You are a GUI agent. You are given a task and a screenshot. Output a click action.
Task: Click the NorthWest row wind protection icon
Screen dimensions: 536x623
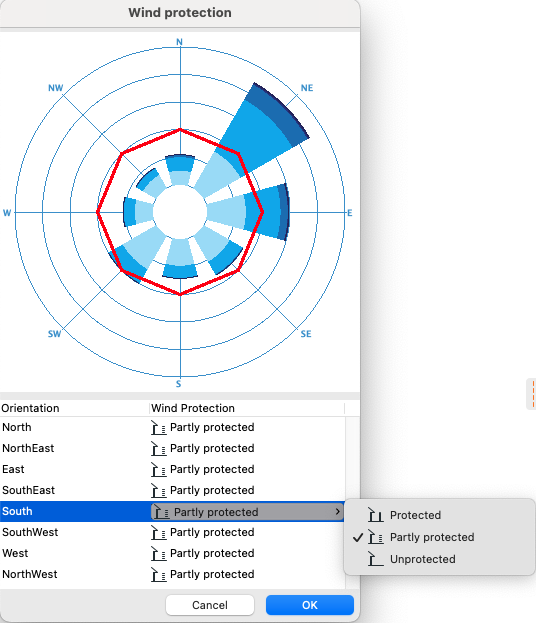click(159, 575)
